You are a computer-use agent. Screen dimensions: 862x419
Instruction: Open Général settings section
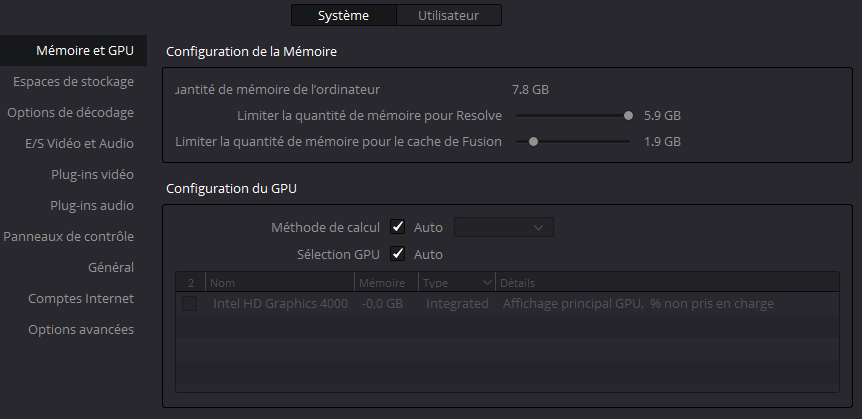(x=111, y=267)
